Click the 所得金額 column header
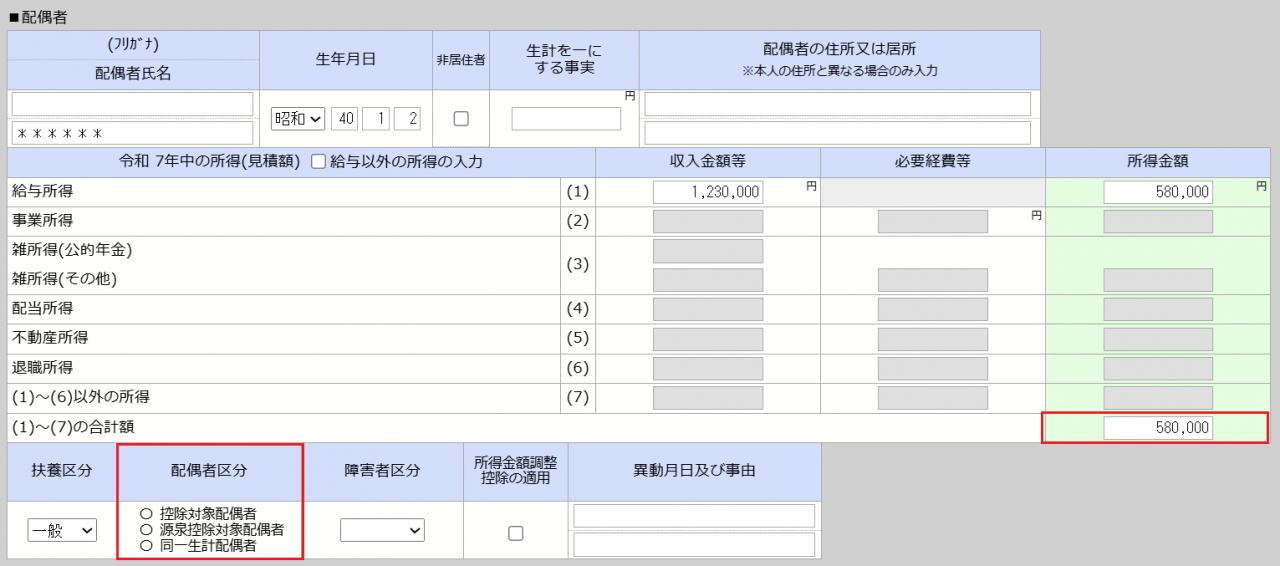 pos(1158,162)
